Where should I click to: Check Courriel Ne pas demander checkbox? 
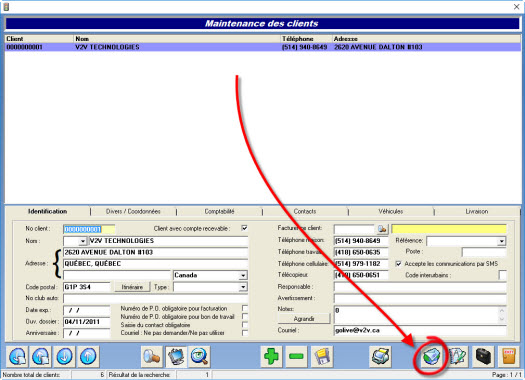pyautogui.click(x=245, y=333)
